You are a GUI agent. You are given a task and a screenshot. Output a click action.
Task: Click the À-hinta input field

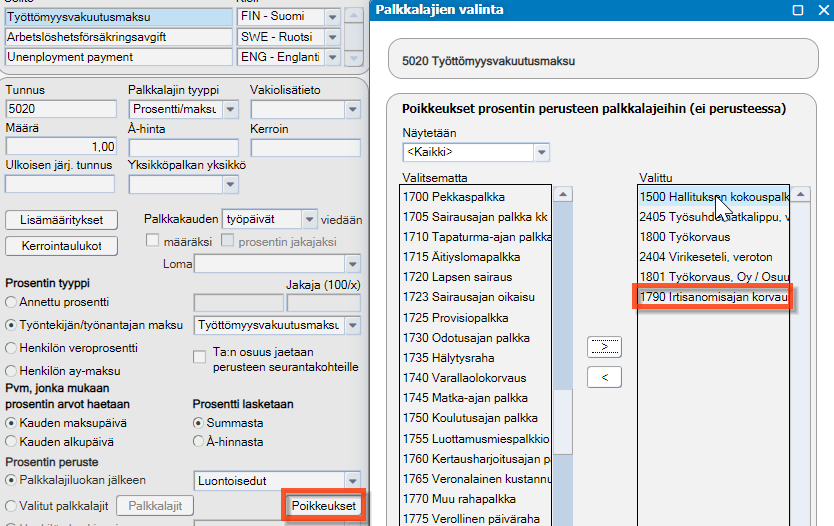184,147
